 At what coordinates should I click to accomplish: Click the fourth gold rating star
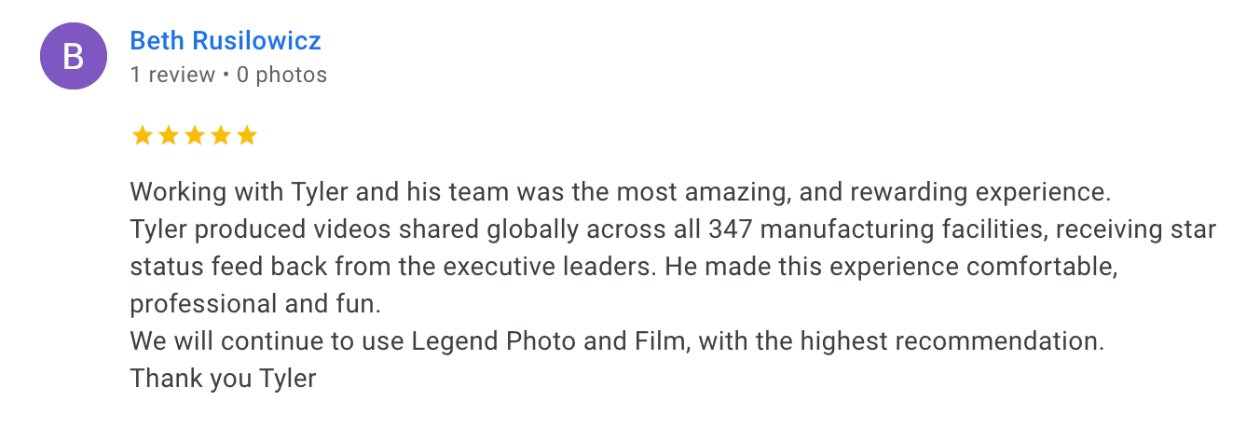[220, 136]
